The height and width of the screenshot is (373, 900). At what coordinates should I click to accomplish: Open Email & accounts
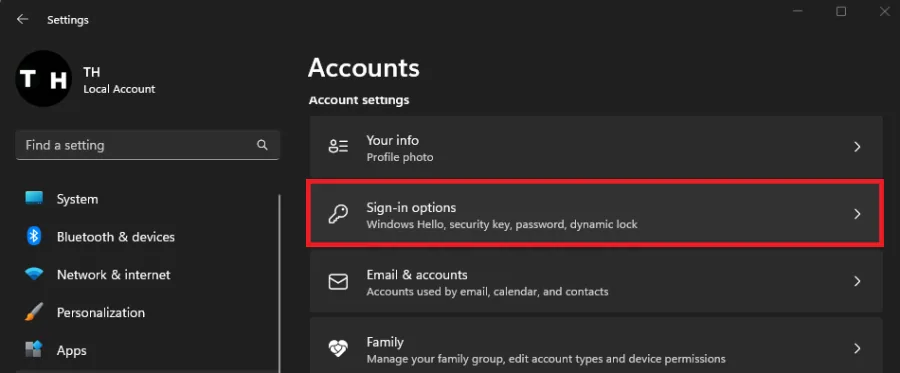(x=596, y=281)
